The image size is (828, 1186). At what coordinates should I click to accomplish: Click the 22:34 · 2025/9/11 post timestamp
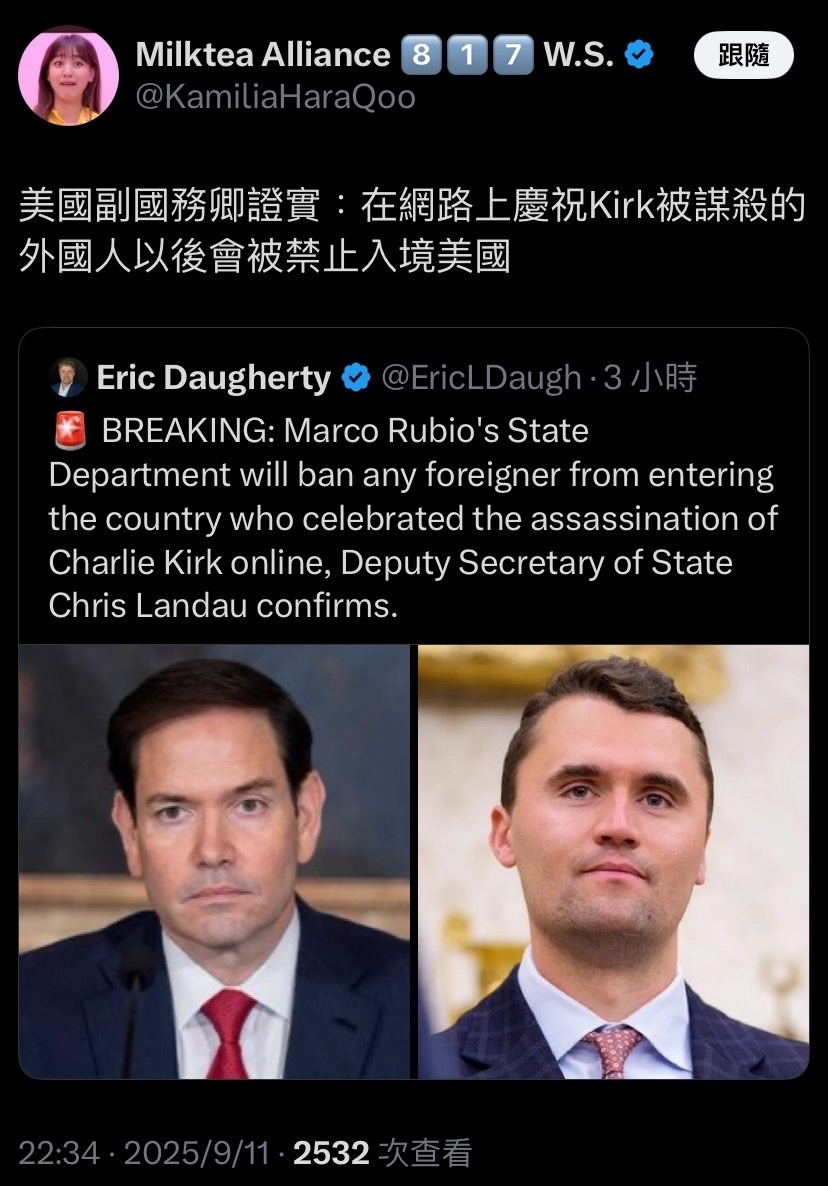pyautogui.click(x=144, y=1153)
